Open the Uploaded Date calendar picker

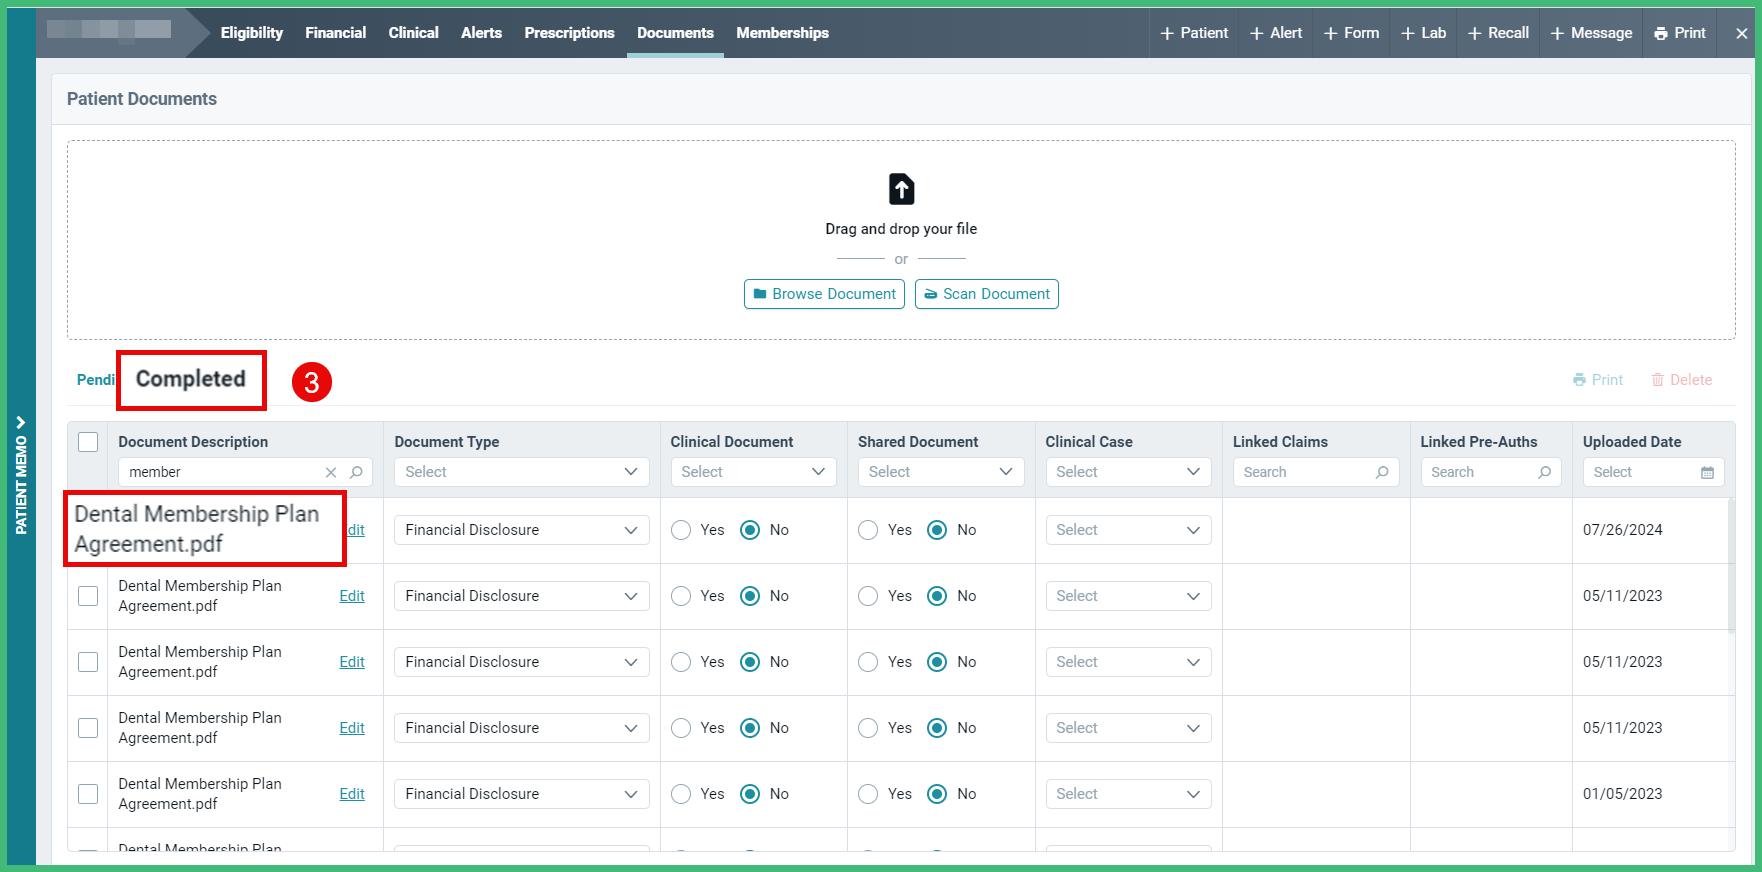[1707, 472]
